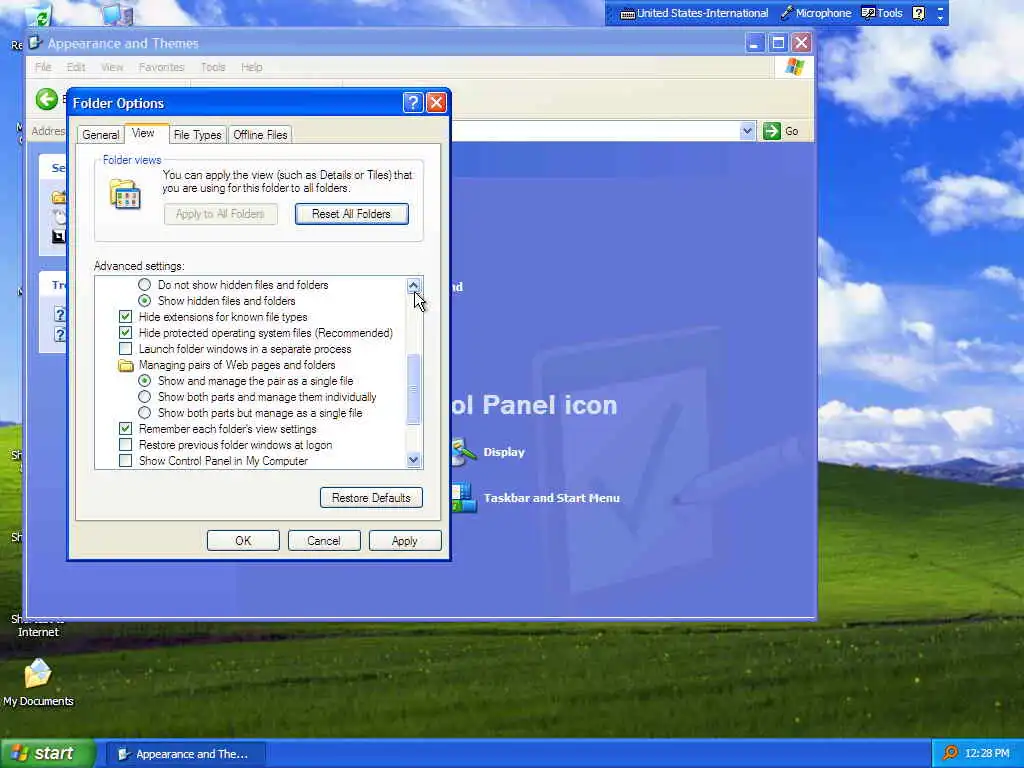
Task: Enable Launch folder windows in separate process
Action: 125,349
